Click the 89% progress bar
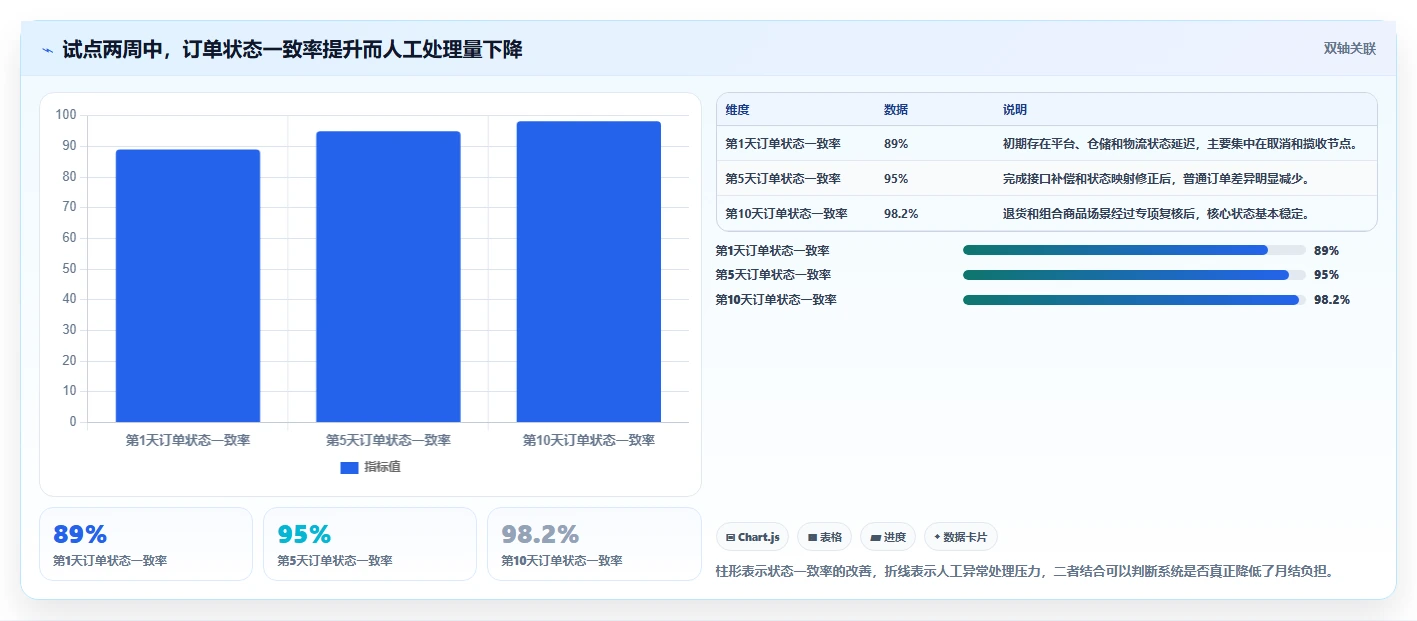Image resolution: width=1417 pixels, height=621 pixels. coord(1134,251)
